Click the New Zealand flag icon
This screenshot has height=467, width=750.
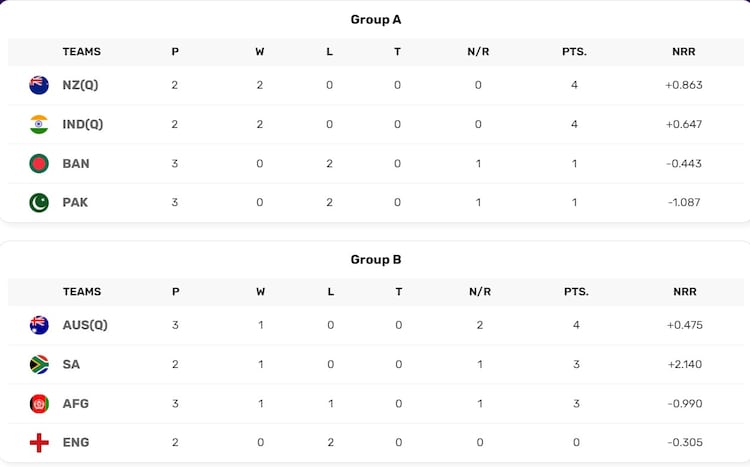39,85
